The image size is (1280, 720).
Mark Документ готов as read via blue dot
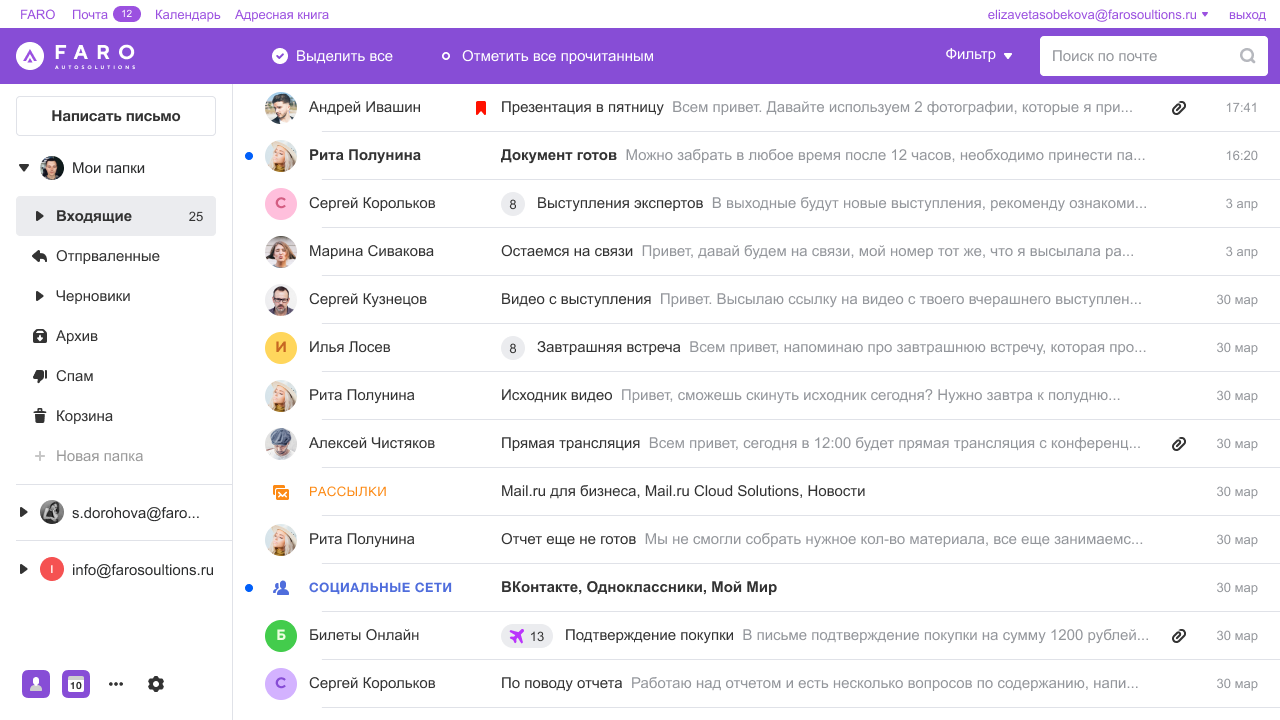pyautogui.click(x=248, y=155)
